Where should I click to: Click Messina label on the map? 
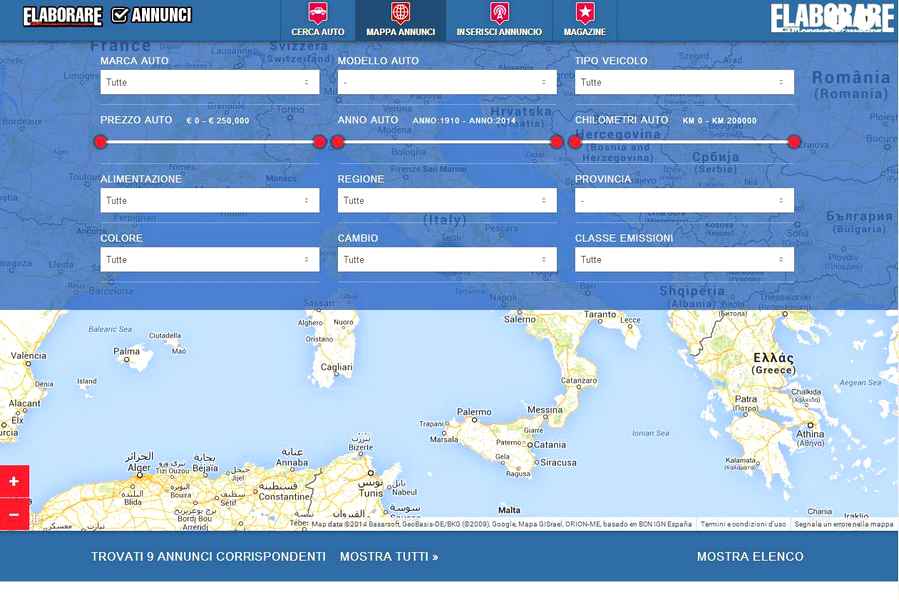coord(545,410)
